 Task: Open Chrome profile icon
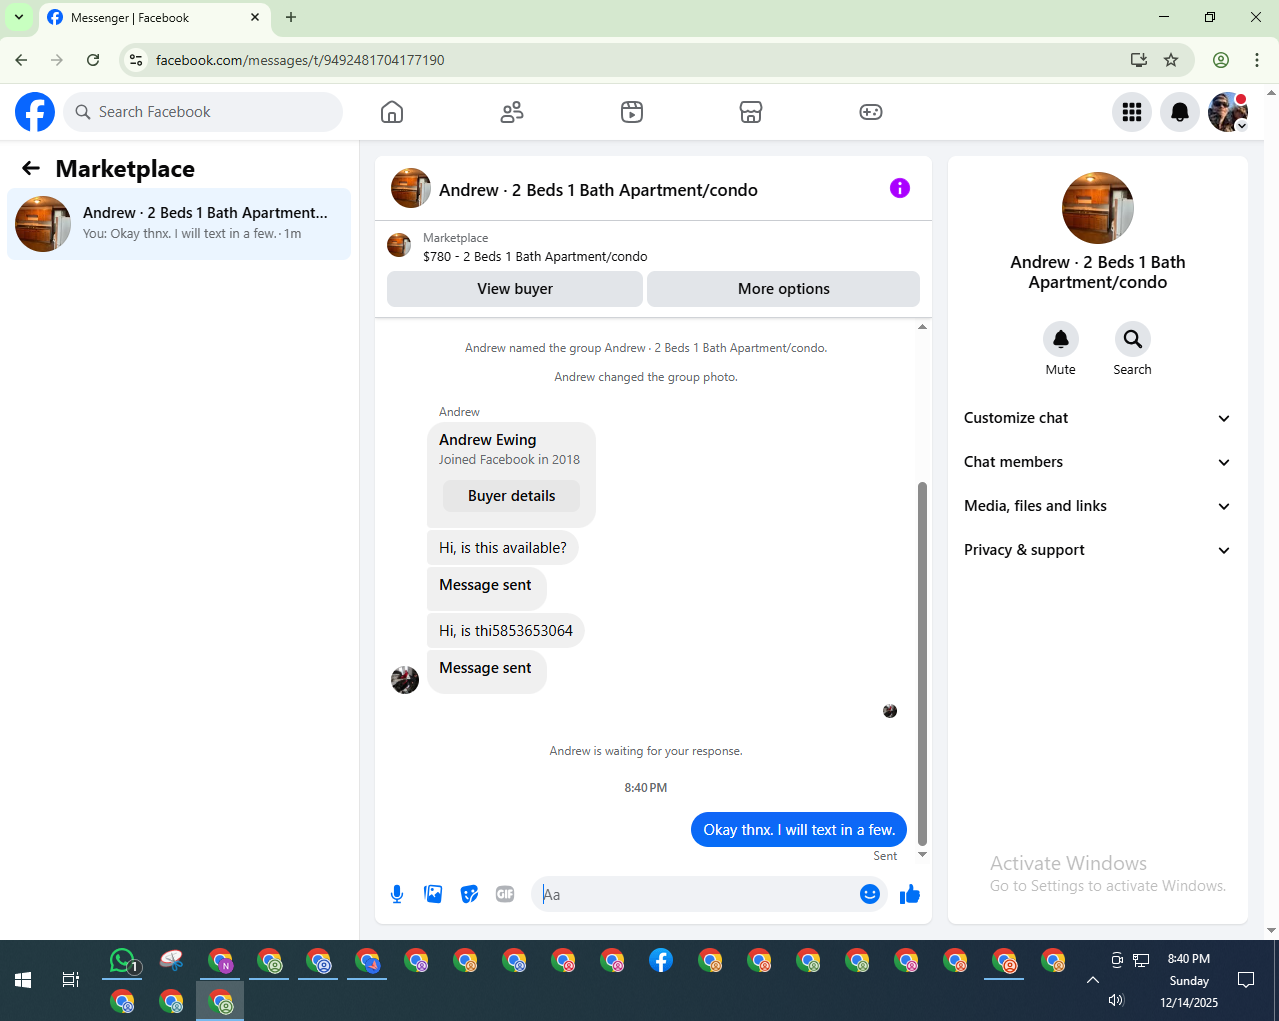pyautogui.click(x=1221, y=60)
